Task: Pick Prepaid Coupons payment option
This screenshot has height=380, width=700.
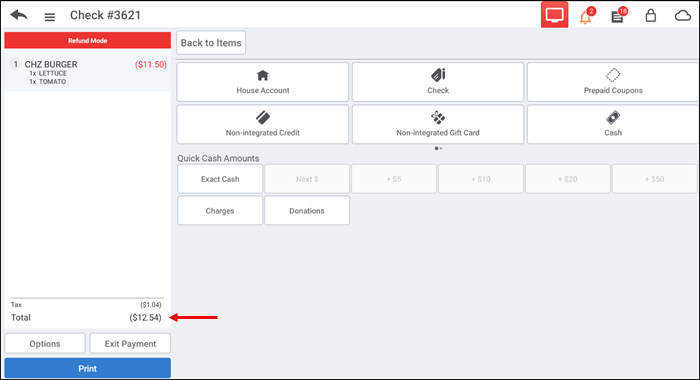Action: click(x=613, y=82)
